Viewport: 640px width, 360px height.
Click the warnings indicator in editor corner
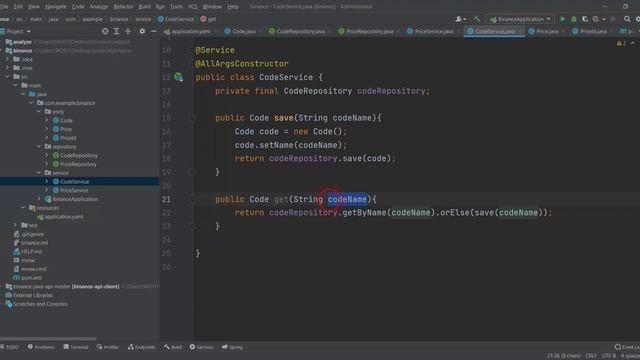(622, 43)
